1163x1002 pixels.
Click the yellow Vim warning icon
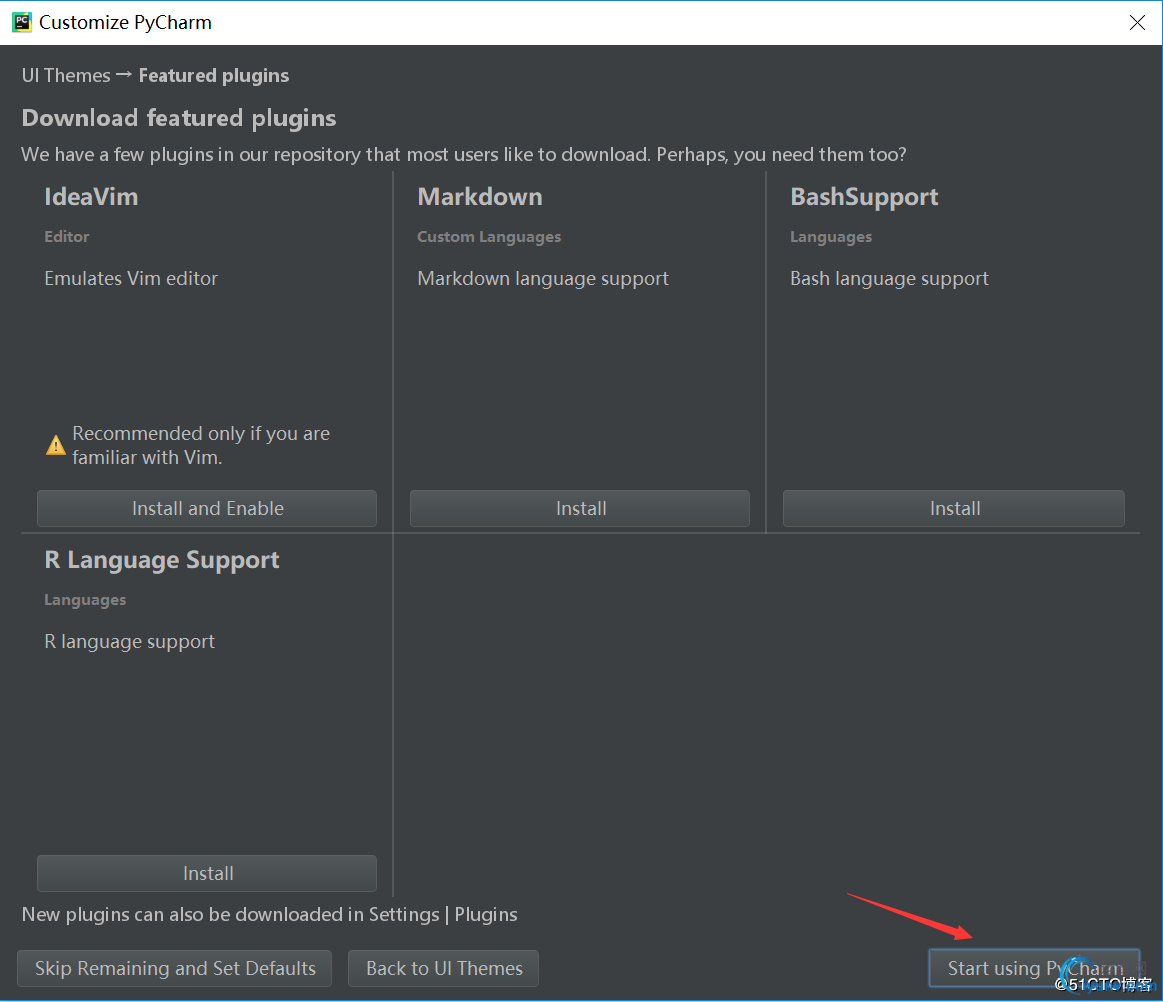(x=56, y=445)
